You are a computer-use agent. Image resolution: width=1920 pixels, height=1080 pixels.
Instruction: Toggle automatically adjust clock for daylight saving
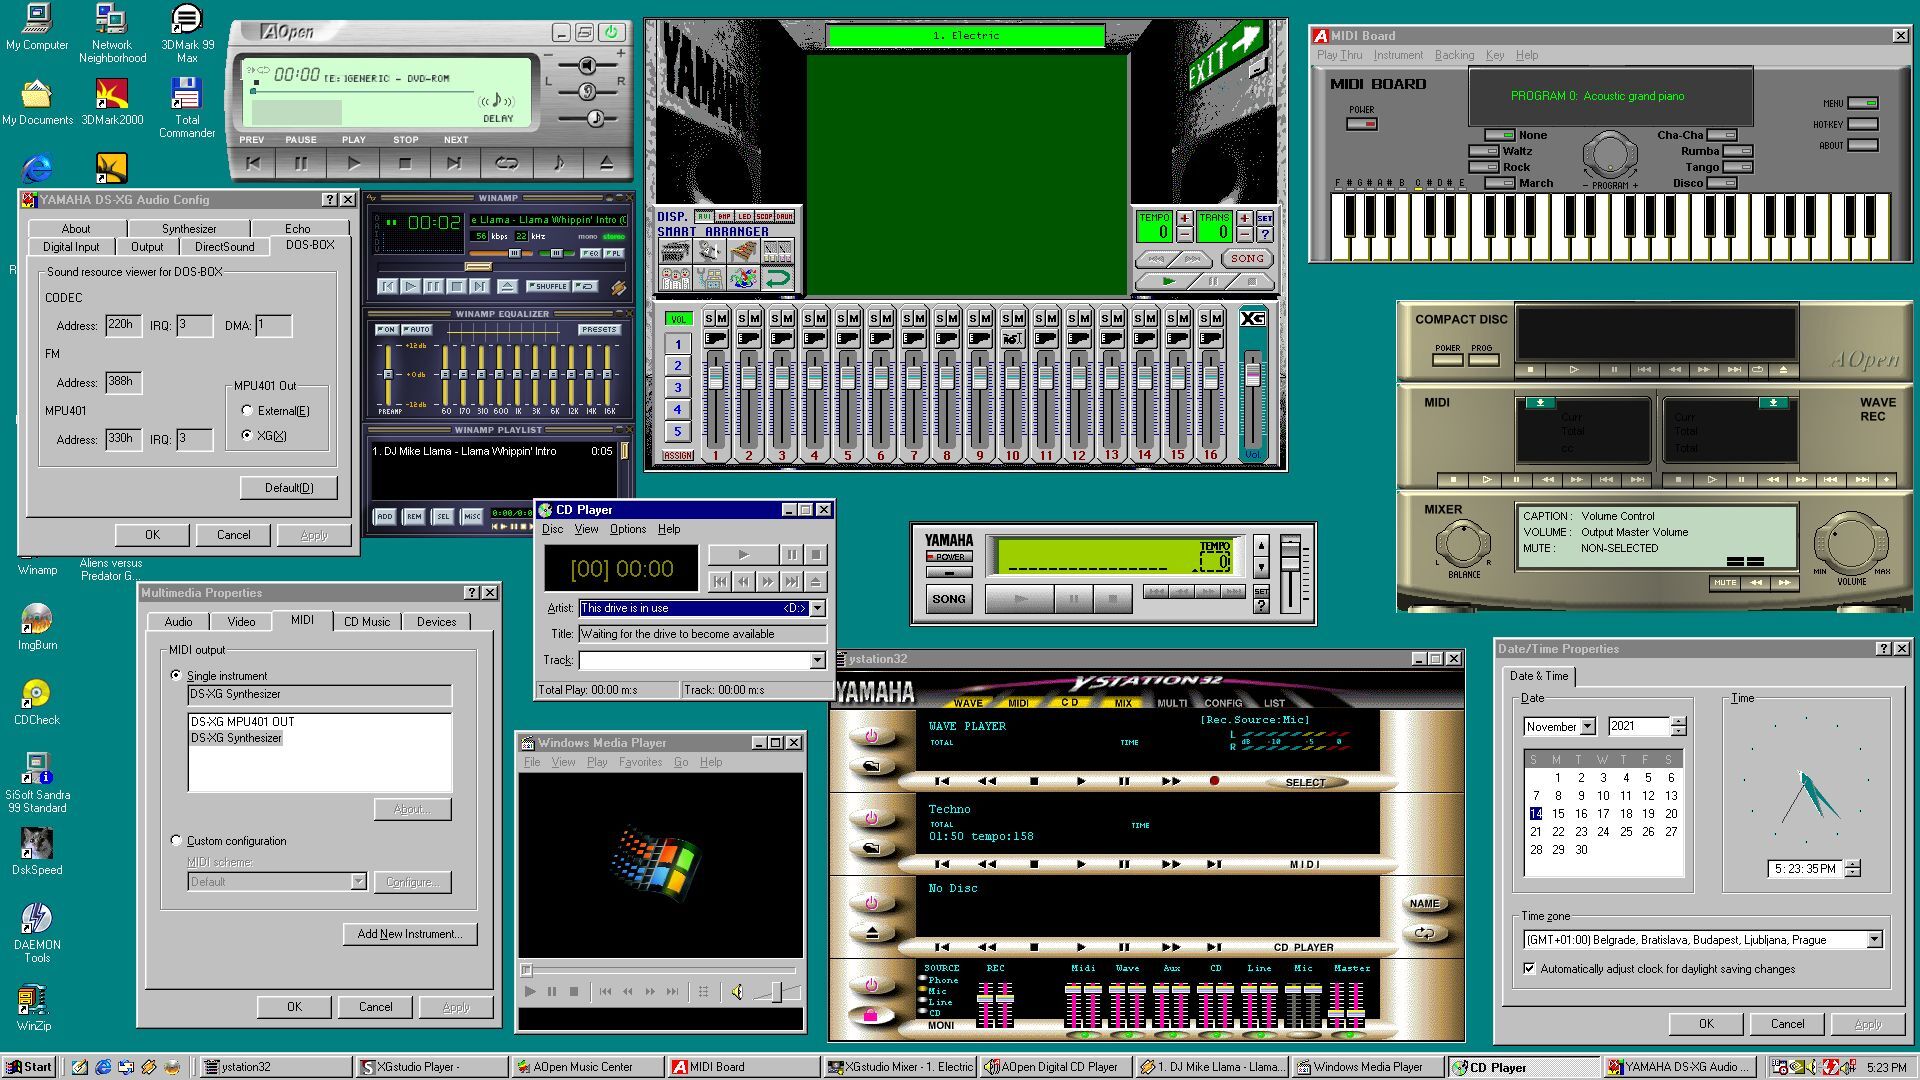pos(1529,968)
